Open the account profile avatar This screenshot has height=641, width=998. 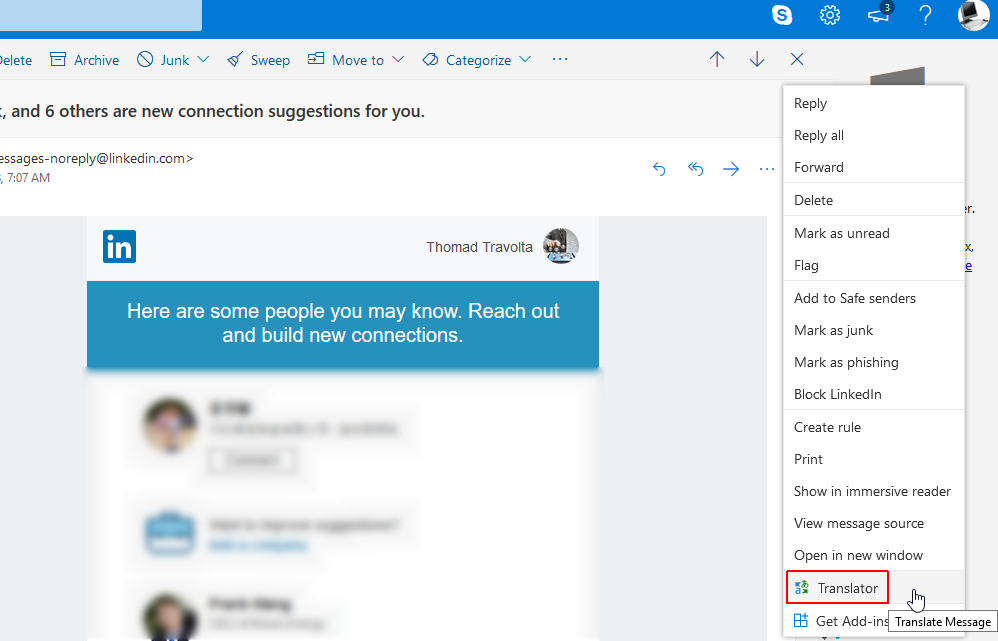pos(972,16)
